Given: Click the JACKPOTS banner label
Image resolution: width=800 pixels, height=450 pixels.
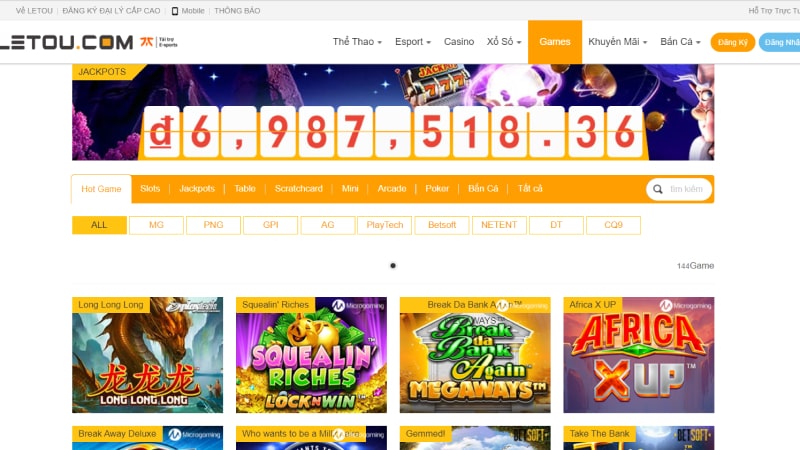Looking at the screenshot, I should coord(102,72).
